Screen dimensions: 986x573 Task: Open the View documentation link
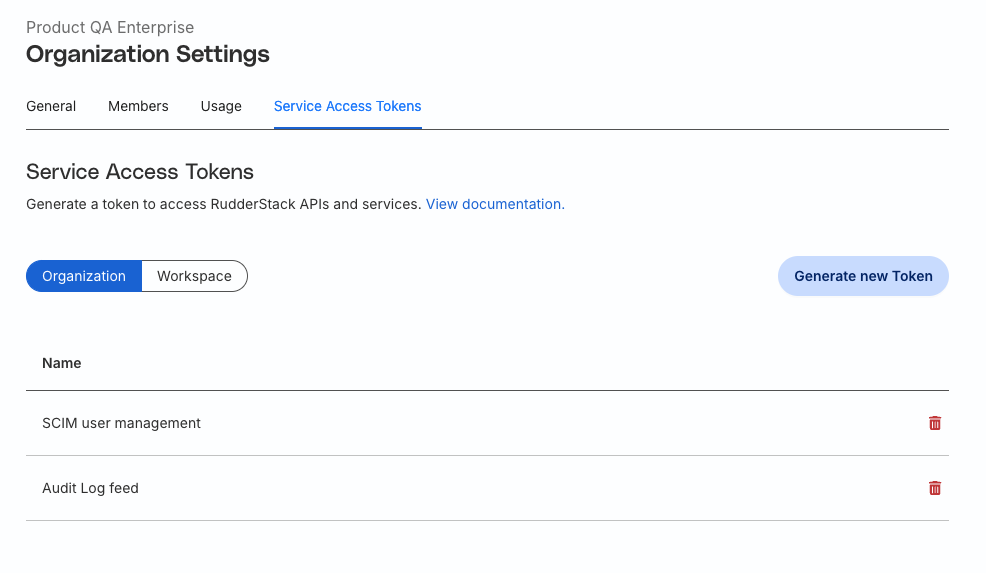click(x=495, y=204)
